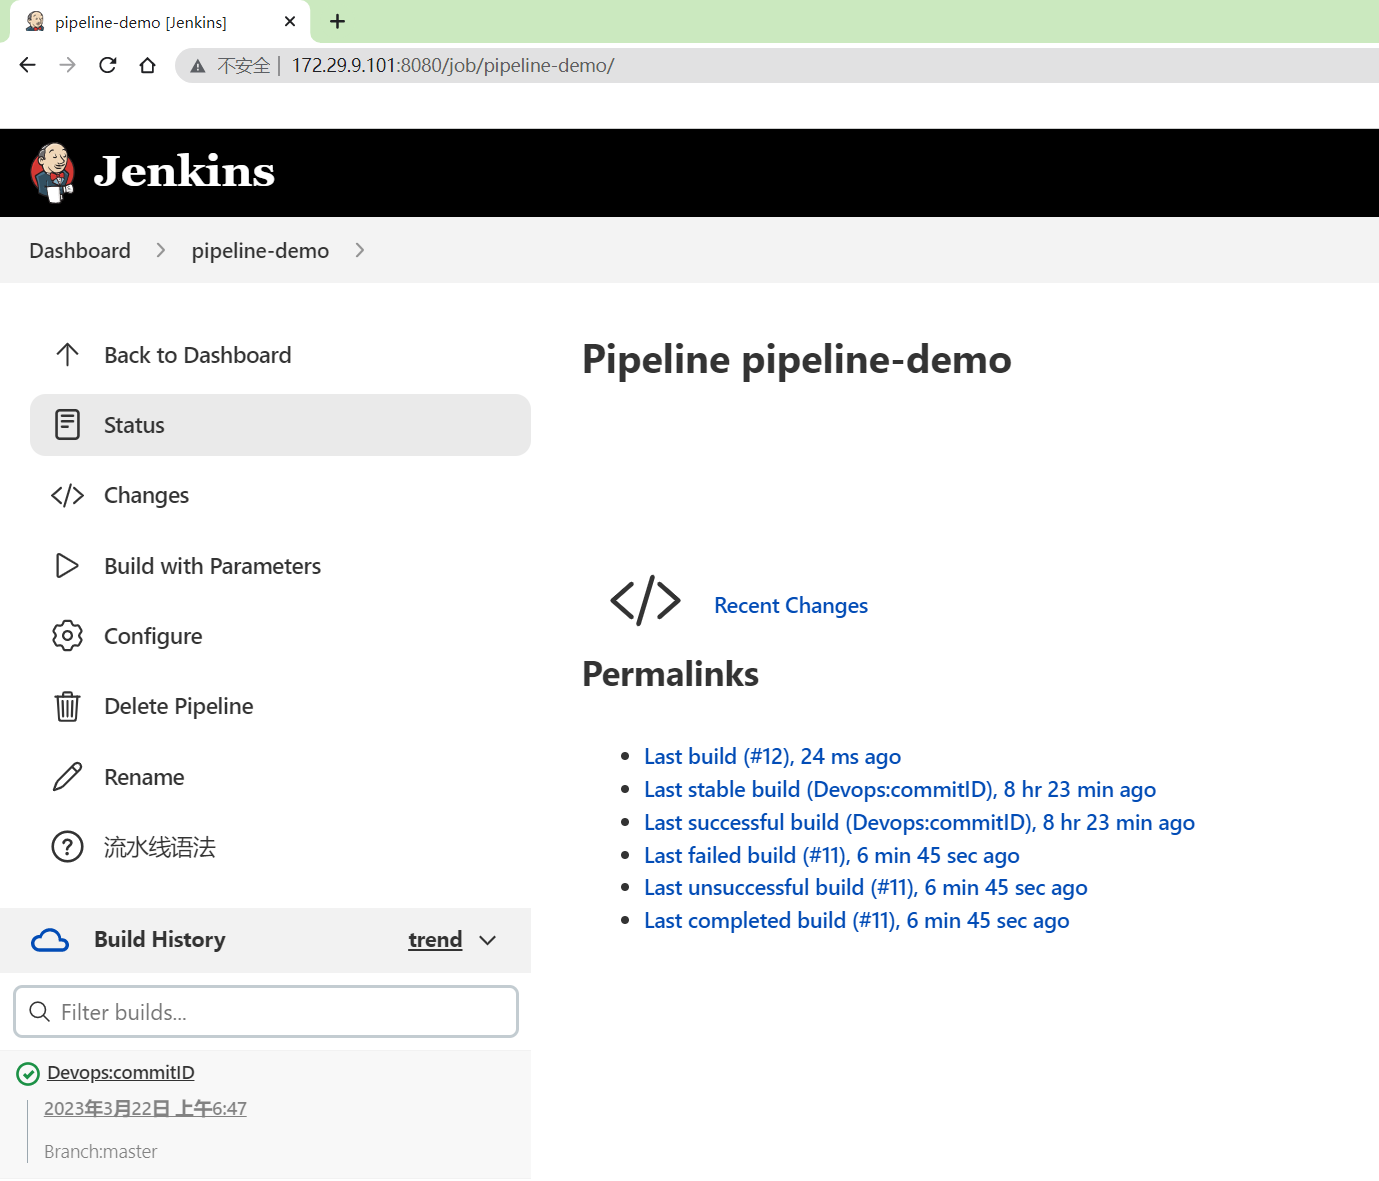
Task: Click the Pipeline pipeline-demo page heading
Action: click(797, 360)
